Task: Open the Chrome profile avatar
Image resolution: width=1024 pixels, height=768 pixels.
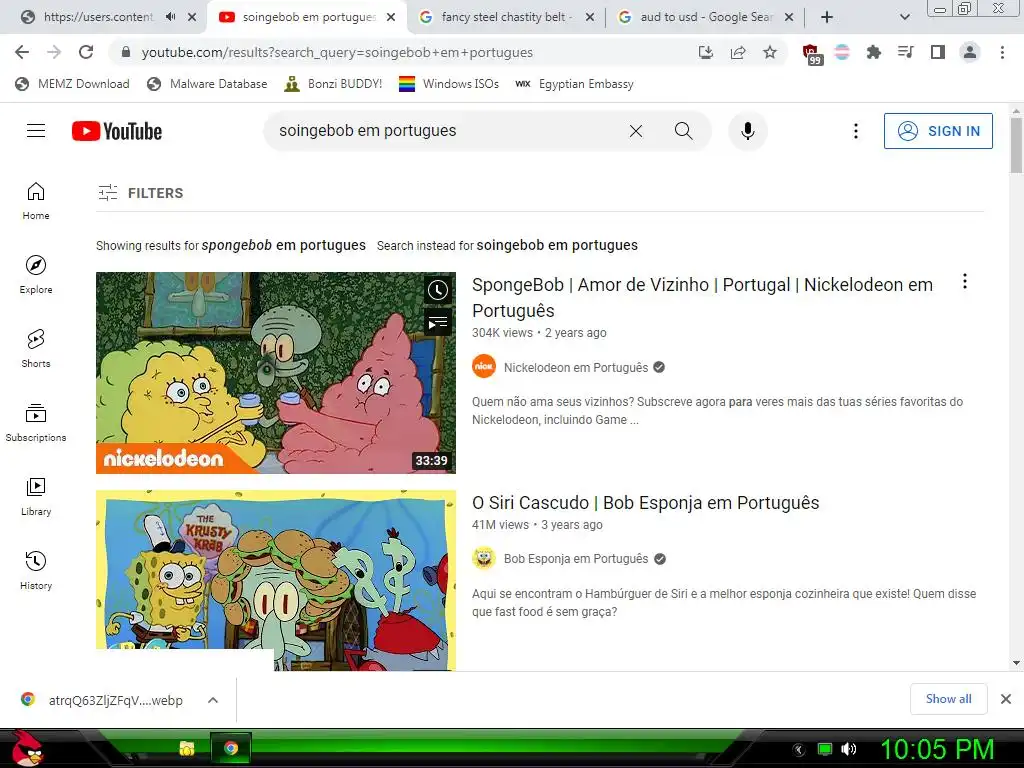Action: (x=970, y=52)
